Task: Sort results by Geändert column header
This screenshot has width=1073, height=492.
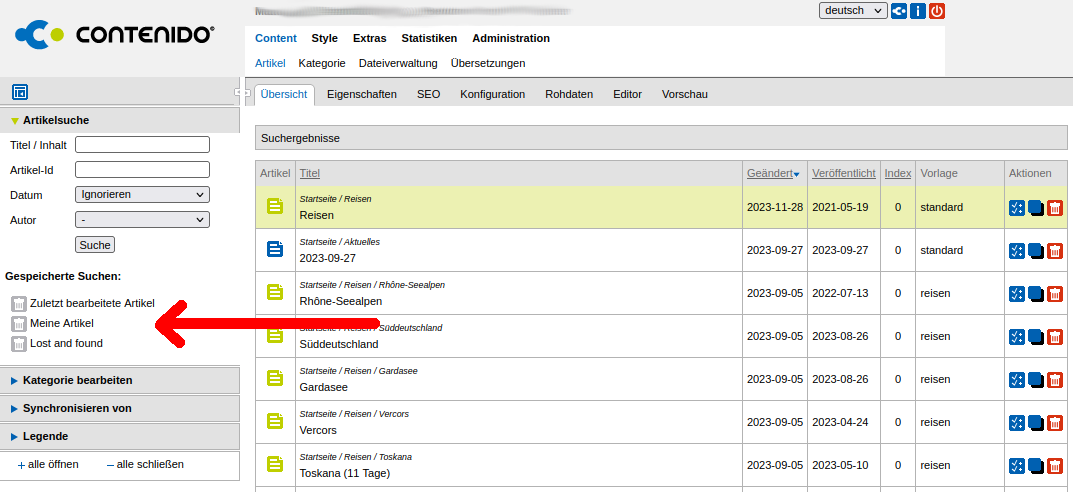Action: (770, 173)
